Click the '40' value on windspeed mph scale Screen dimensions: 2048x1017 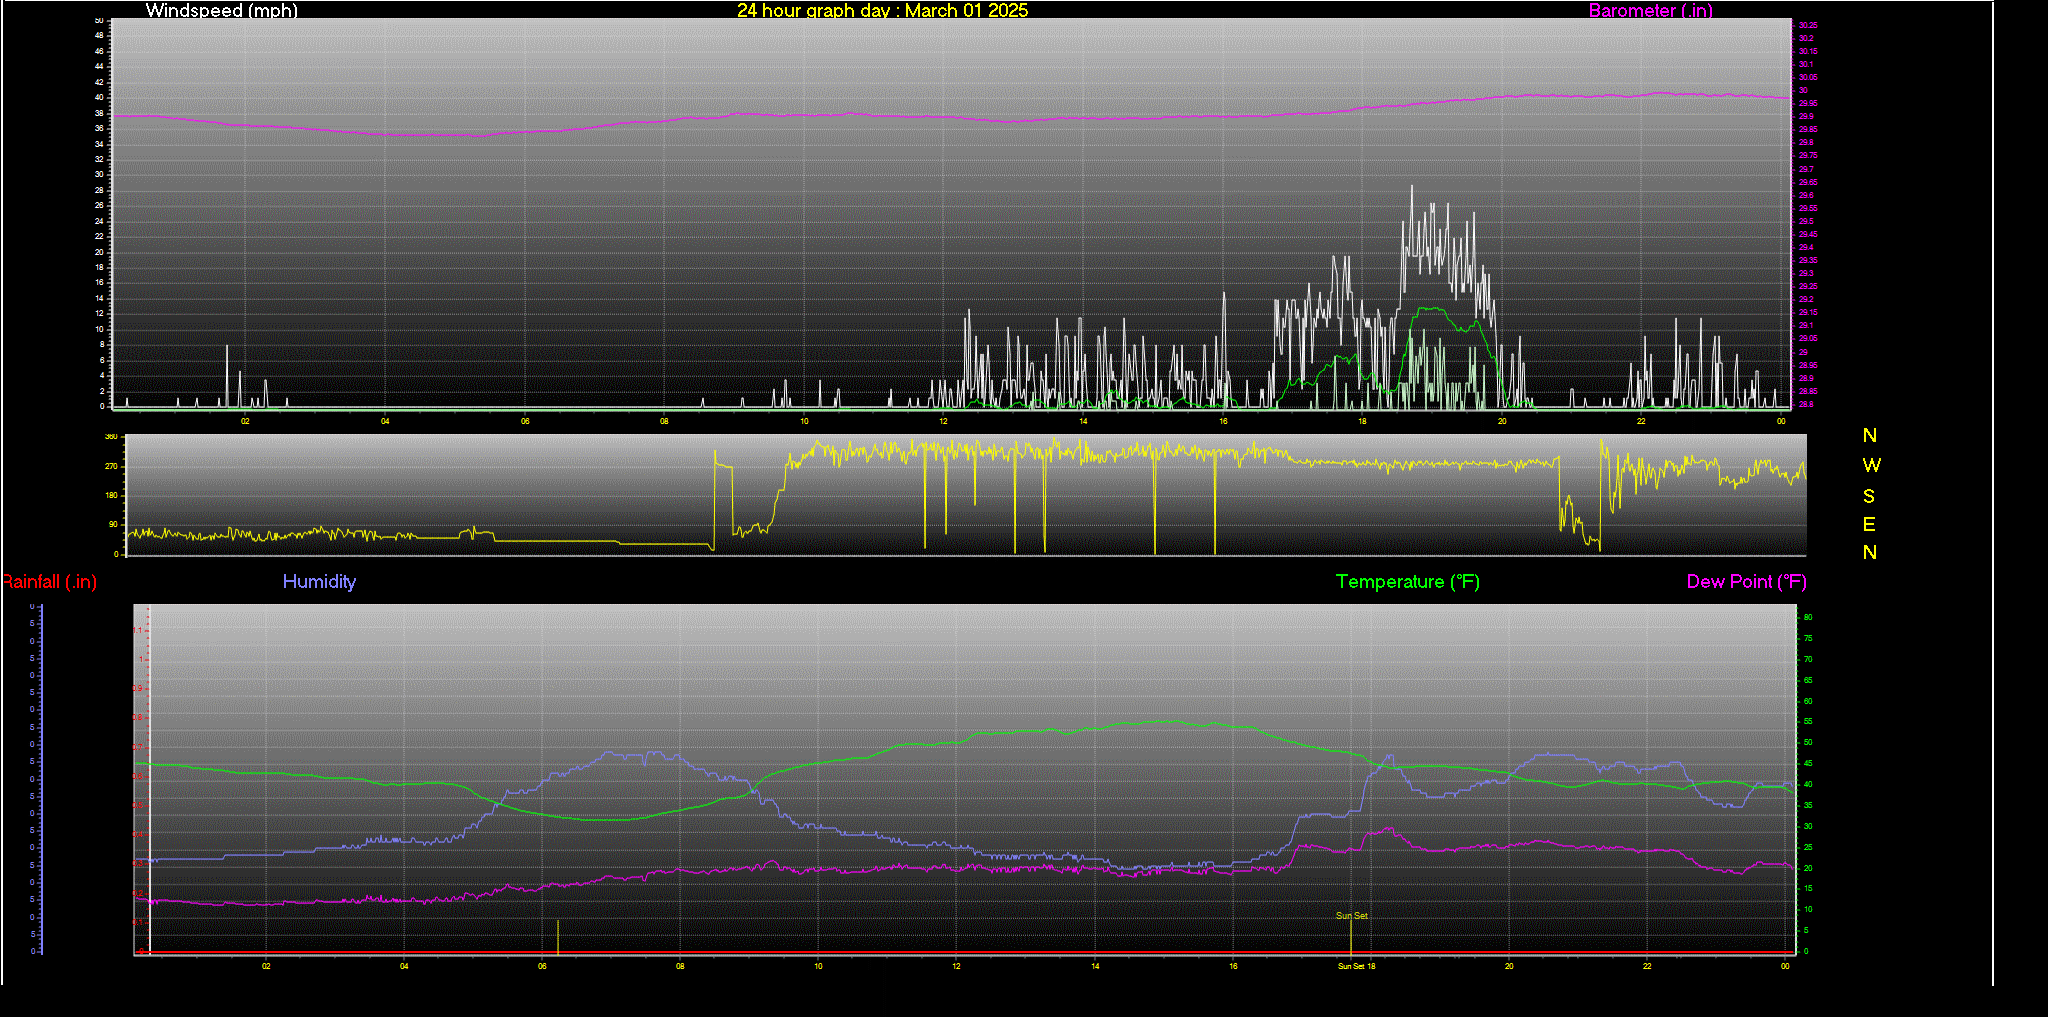pyautogui.click(x=99, y=97)
